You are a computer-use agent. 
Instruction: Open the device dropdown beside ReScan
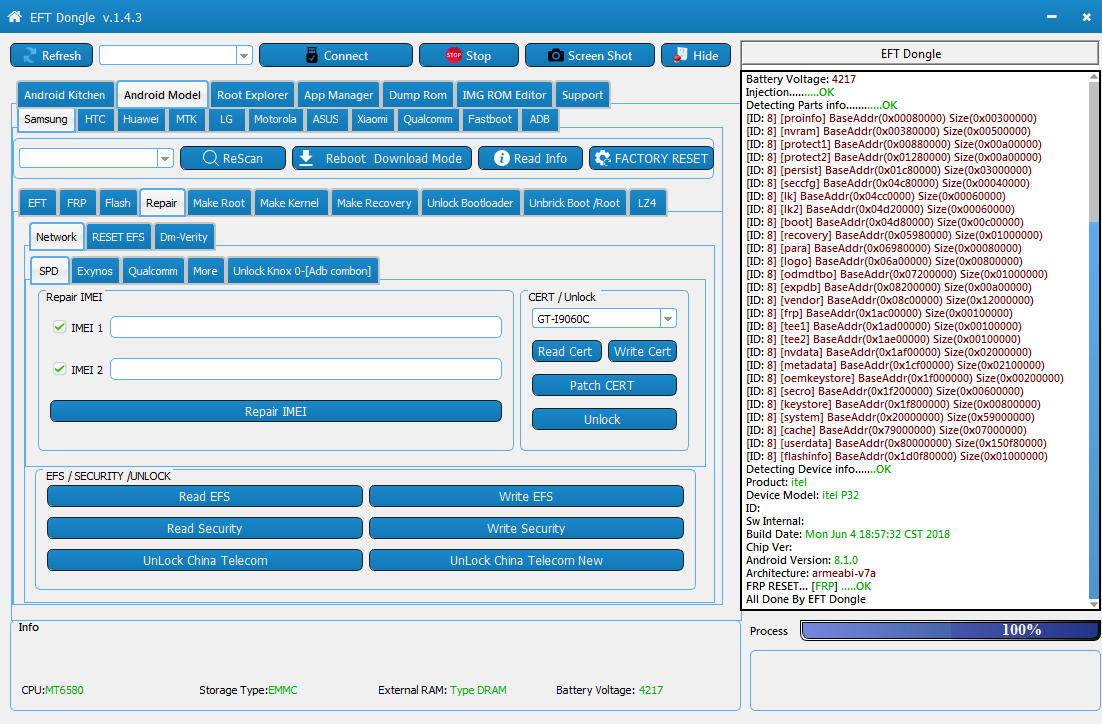[165, 158]
